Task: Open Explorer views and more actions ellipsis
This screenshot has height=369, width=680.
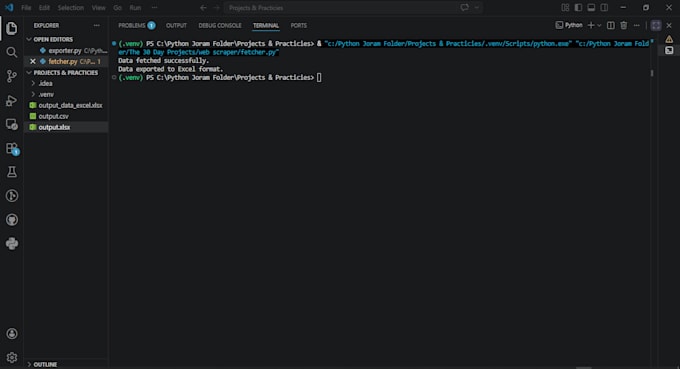Action: tap(96, 26)
